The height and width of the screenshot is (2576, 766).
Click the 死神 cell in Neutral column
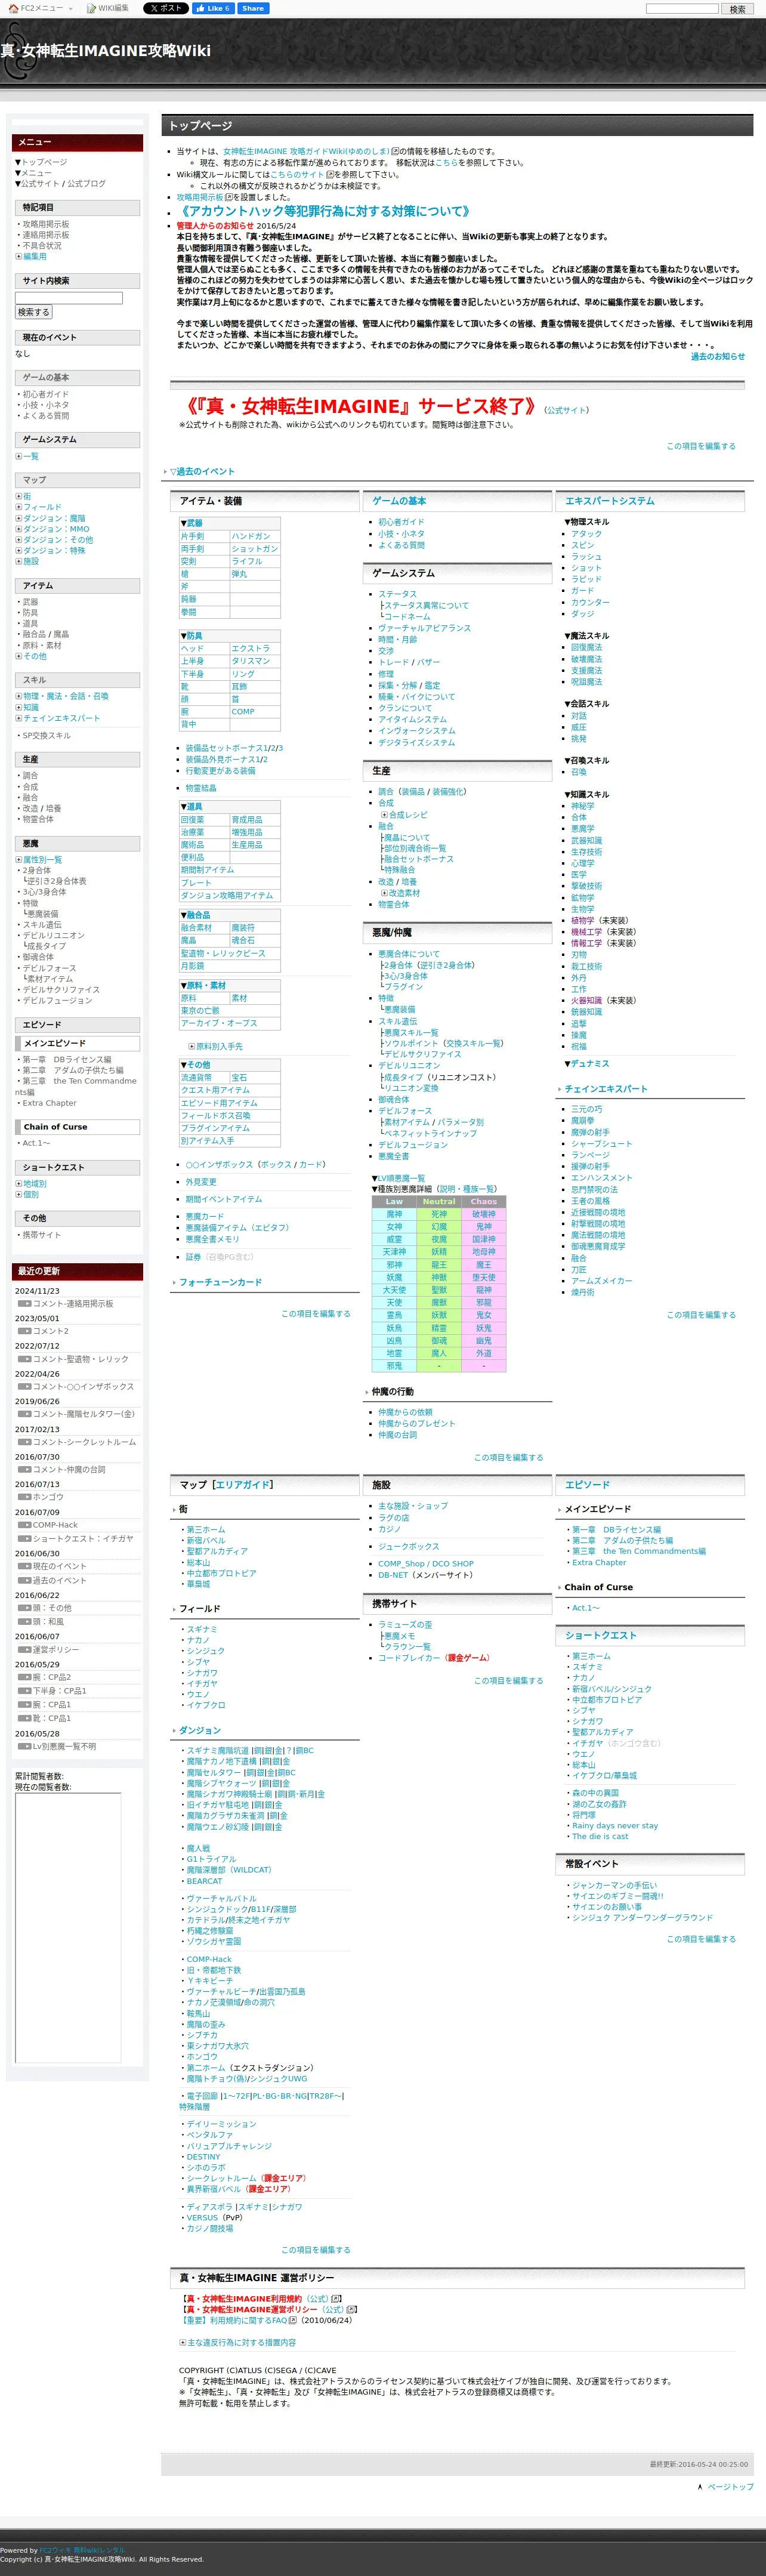pyautogui.click(x=439, y=1214)
